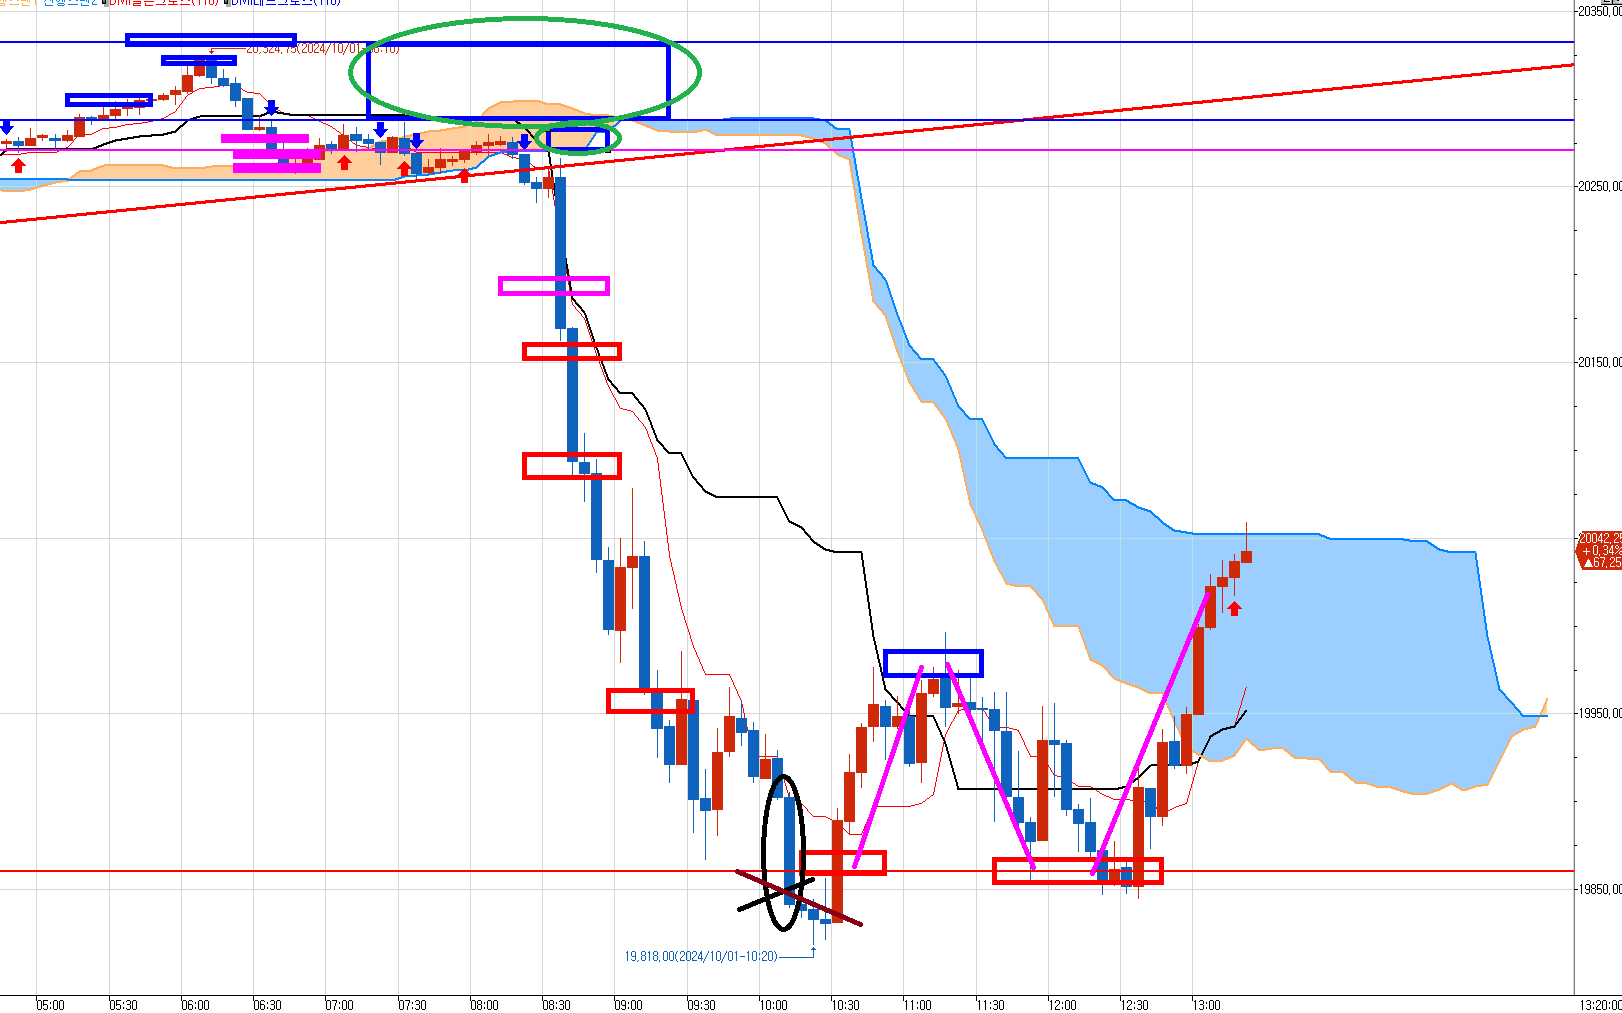Click the 09:00 time axis label
This screenshot has height=1013, width=1622.
pyautogui.click(x=629, y=1005)
